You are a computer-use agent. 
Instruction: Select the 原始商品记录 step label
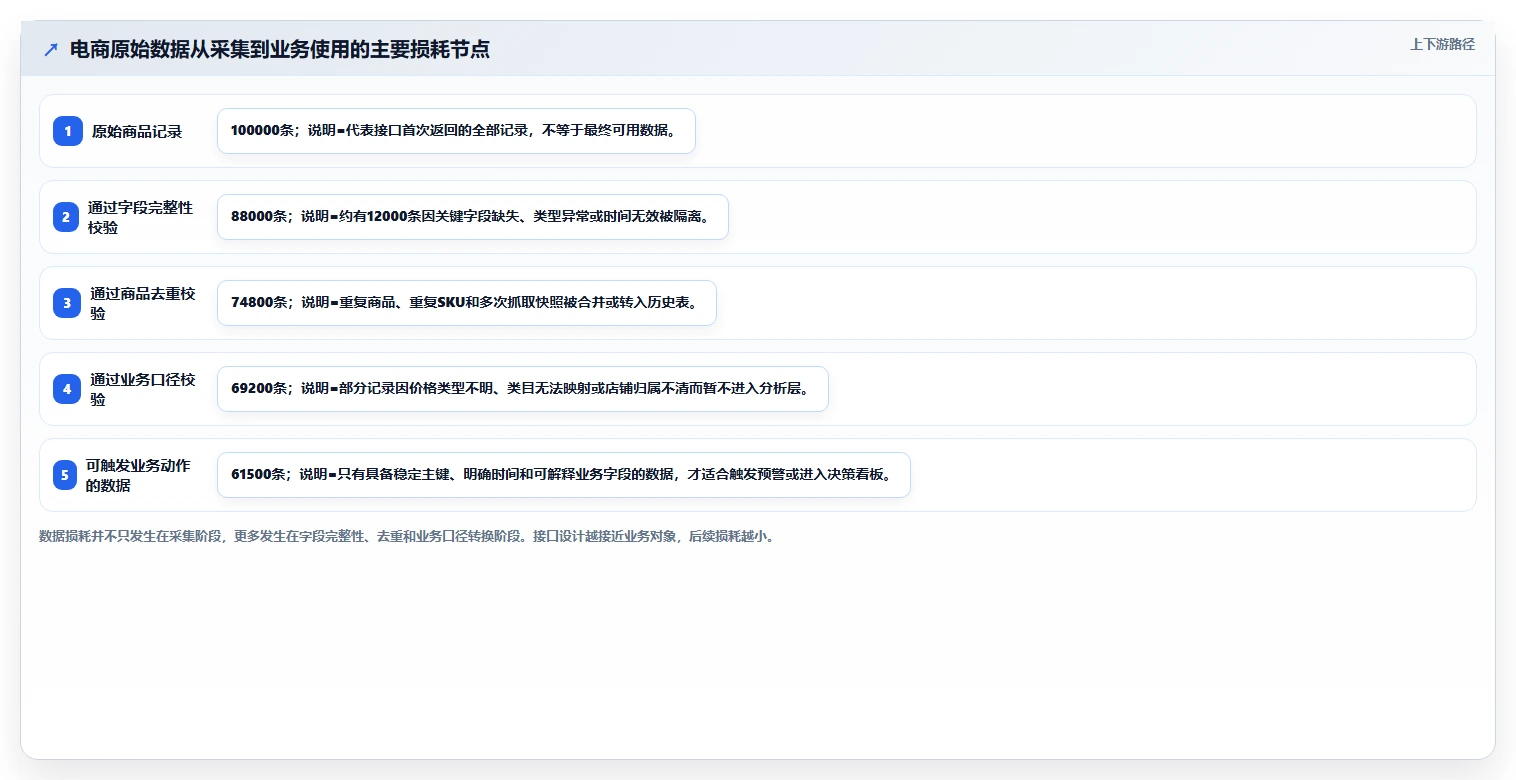137,131
